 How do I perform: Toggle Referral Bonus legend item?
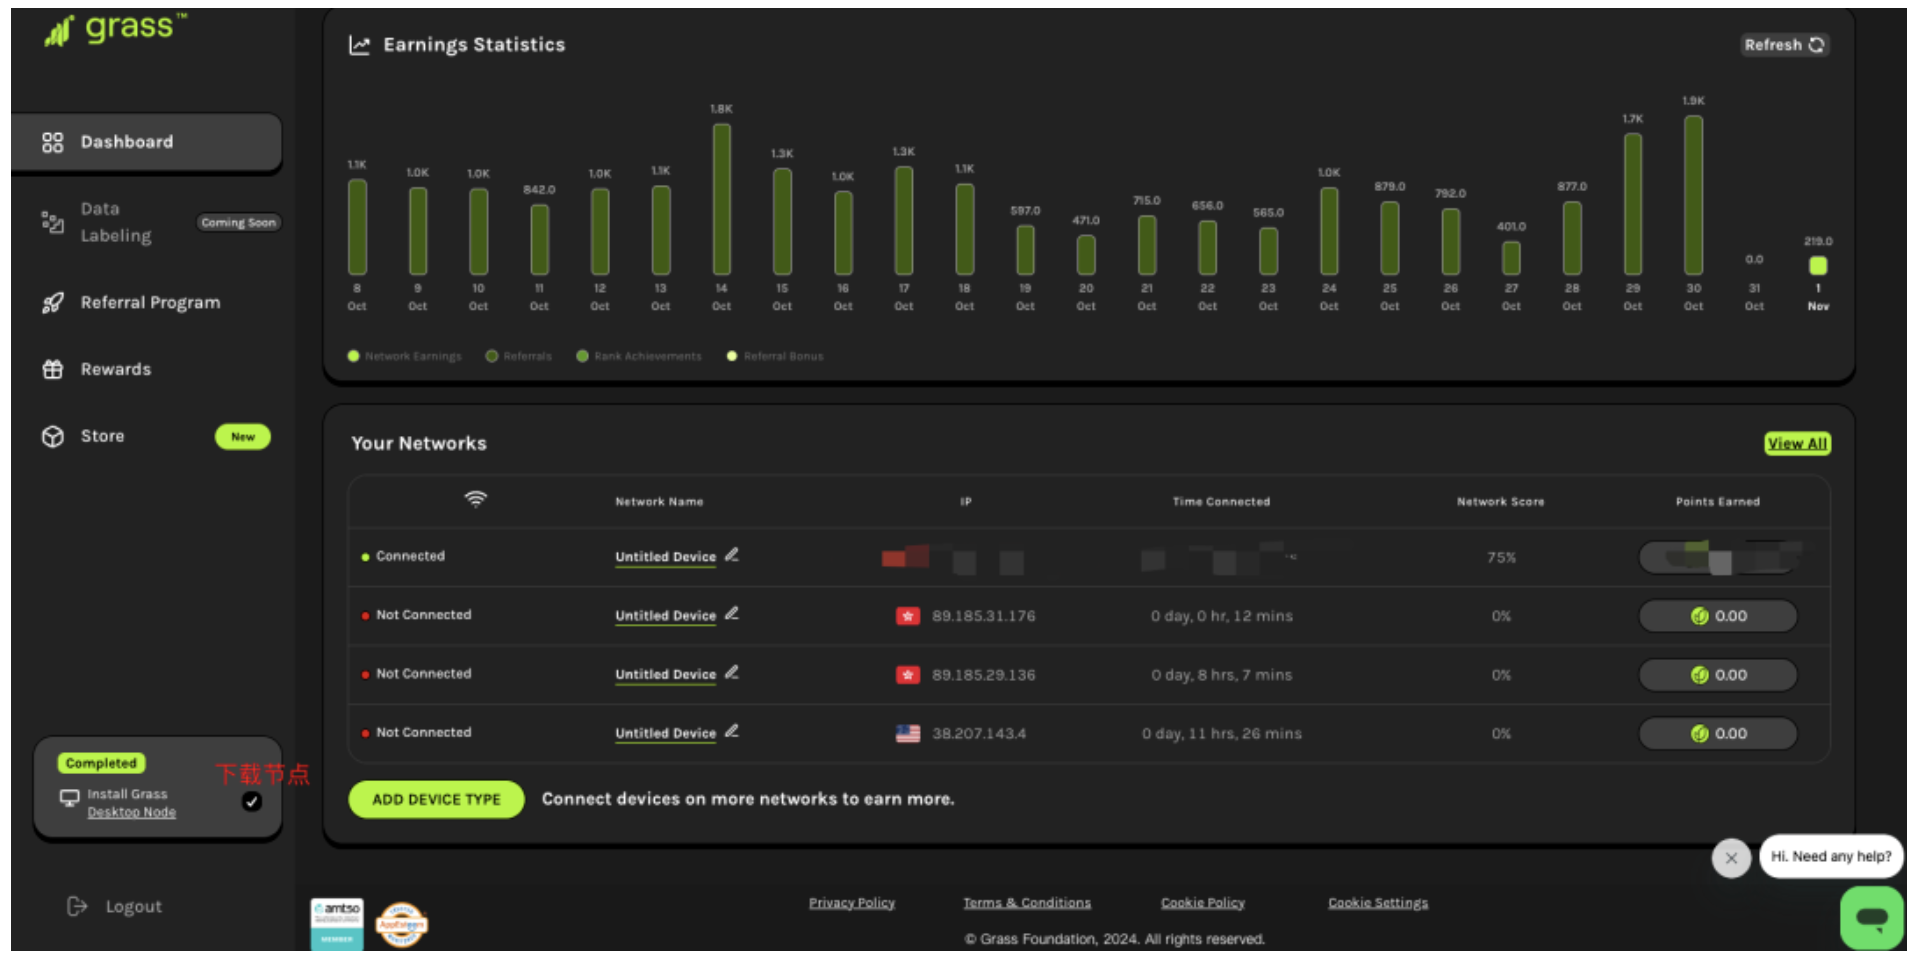tap(775, 356)
